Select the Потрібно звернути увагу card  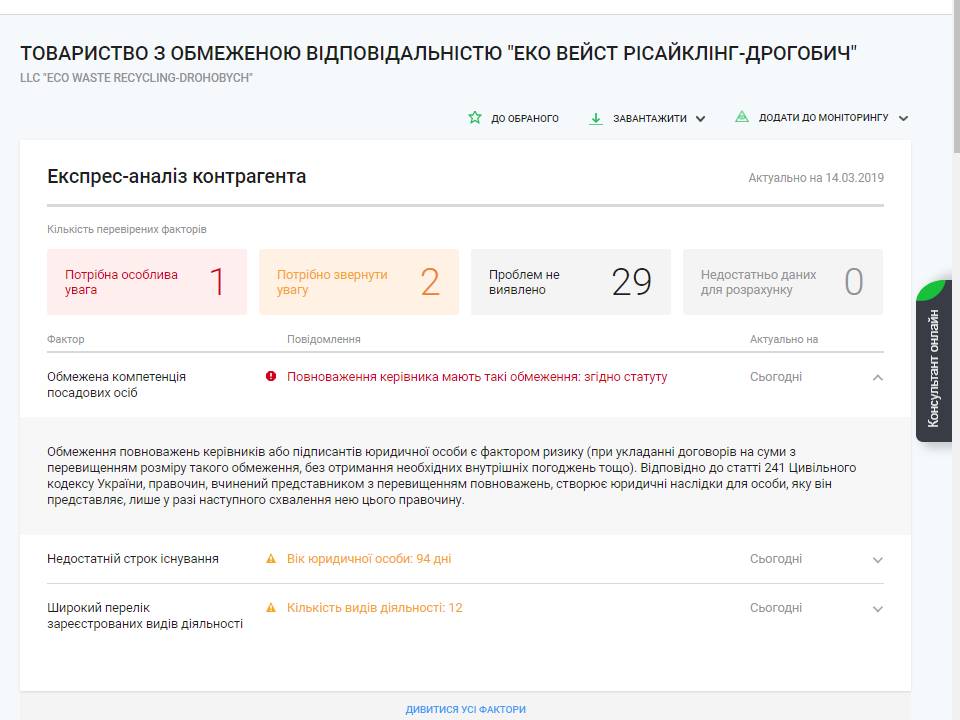tap(359, 282)
